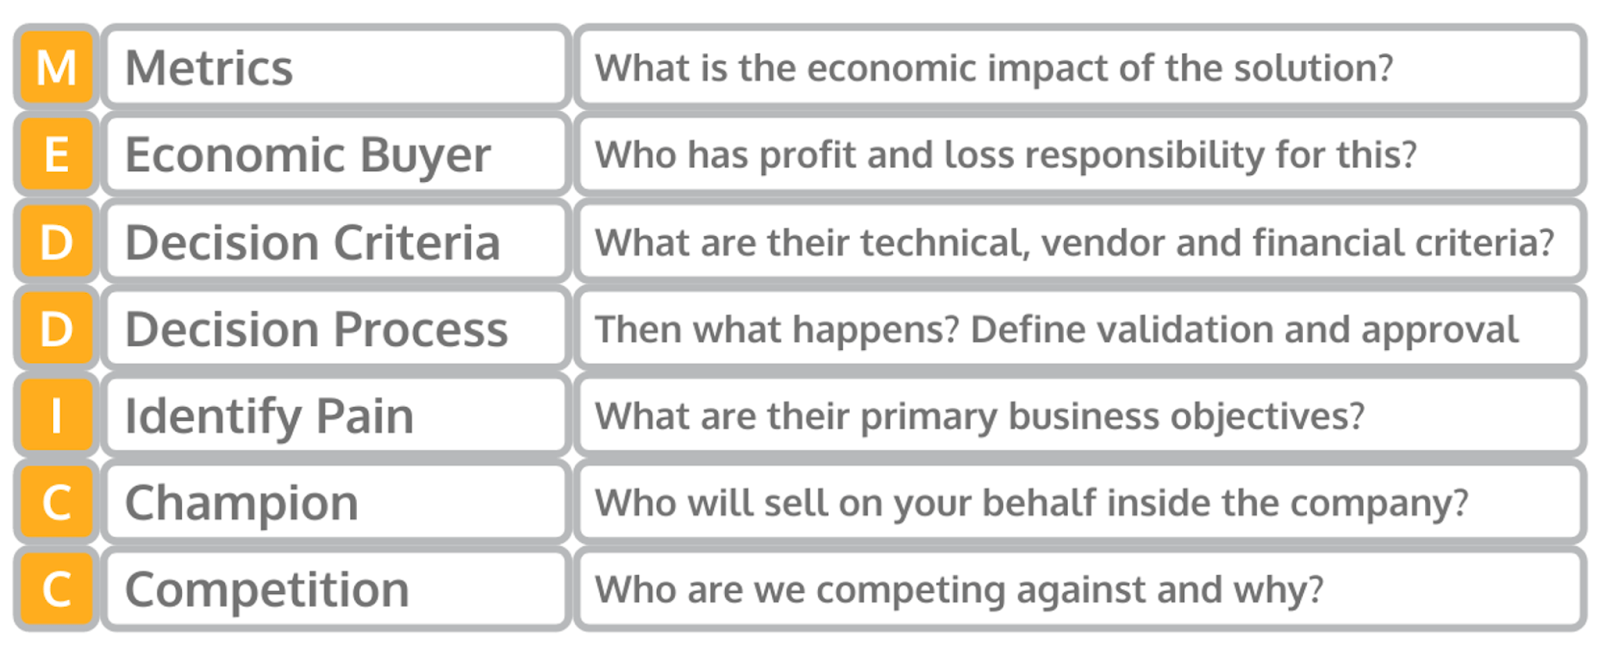This screenshot has height=650, width=1600.
Task: Select the Competition label box
Action: point(336,589)
